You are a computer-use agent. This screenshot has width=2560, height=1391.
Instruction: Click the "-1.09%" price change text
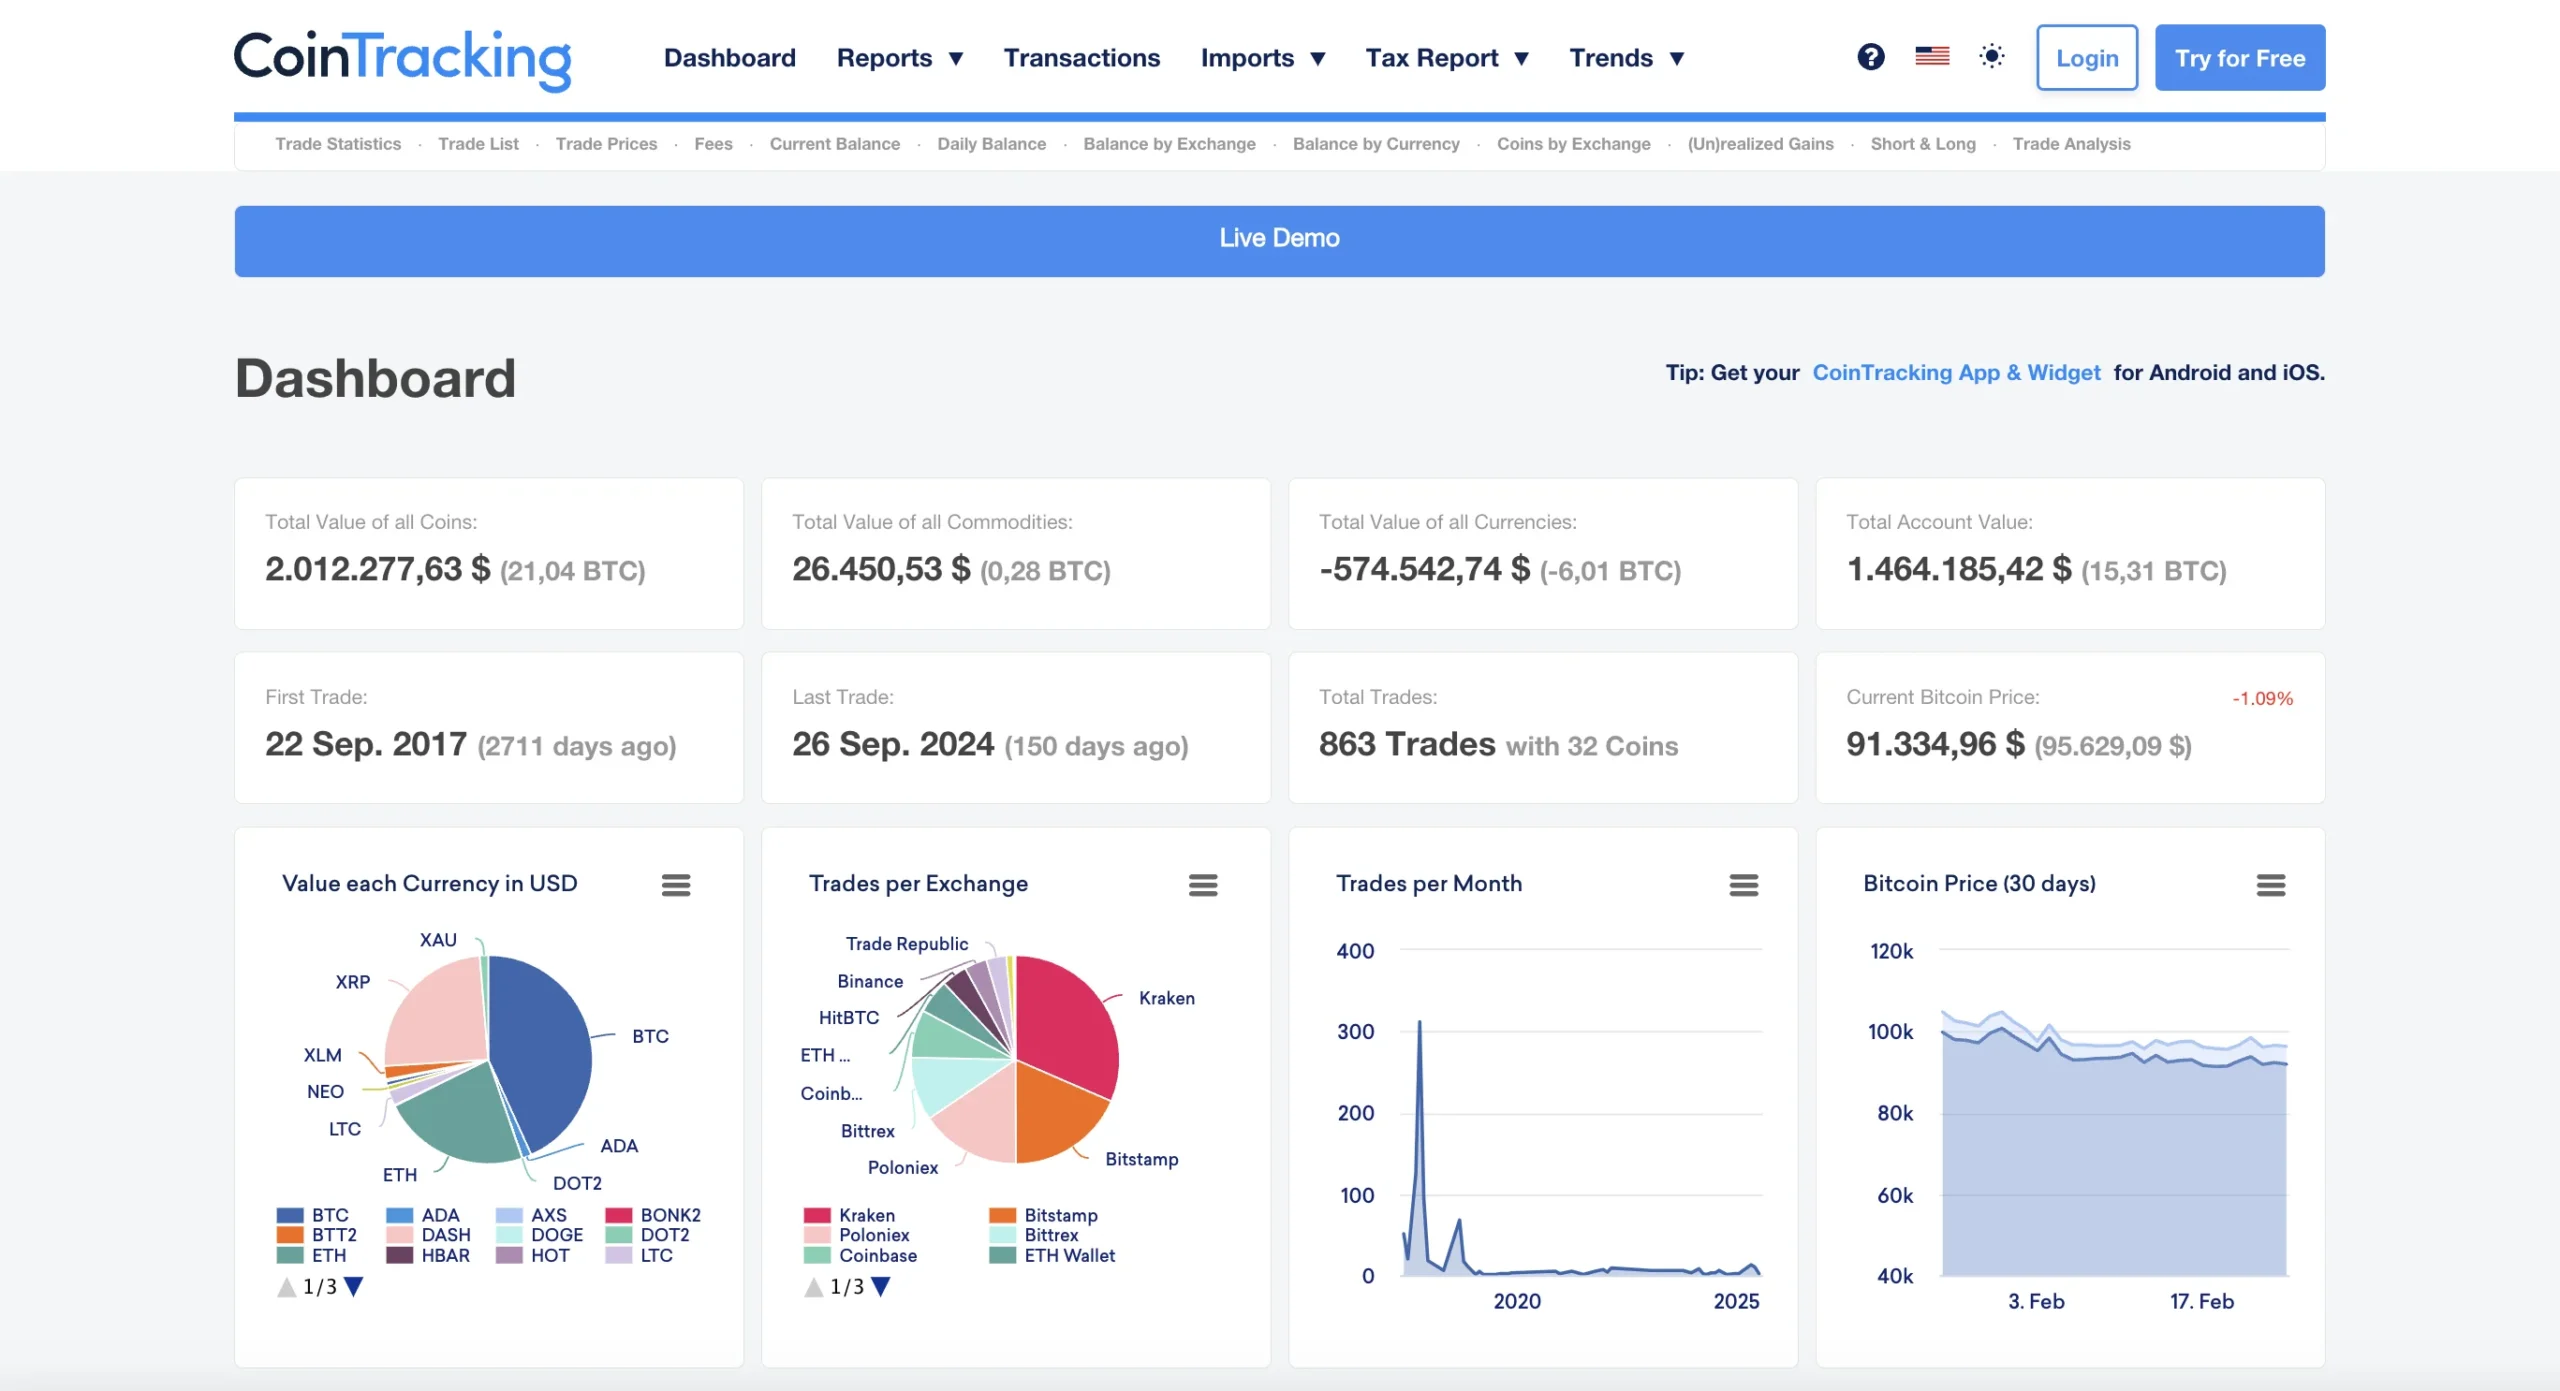(x=2262, y=699)
